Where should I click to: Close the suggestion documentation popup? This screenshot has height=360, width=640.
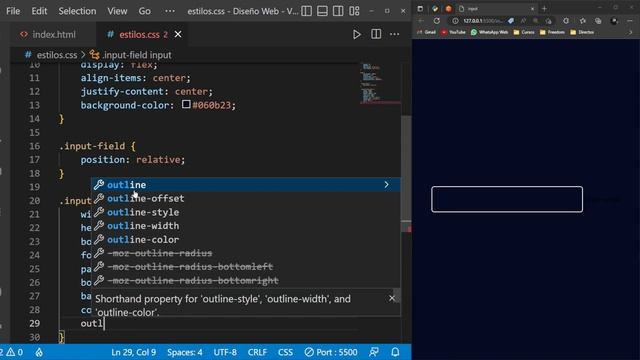[x=392, y=298]
